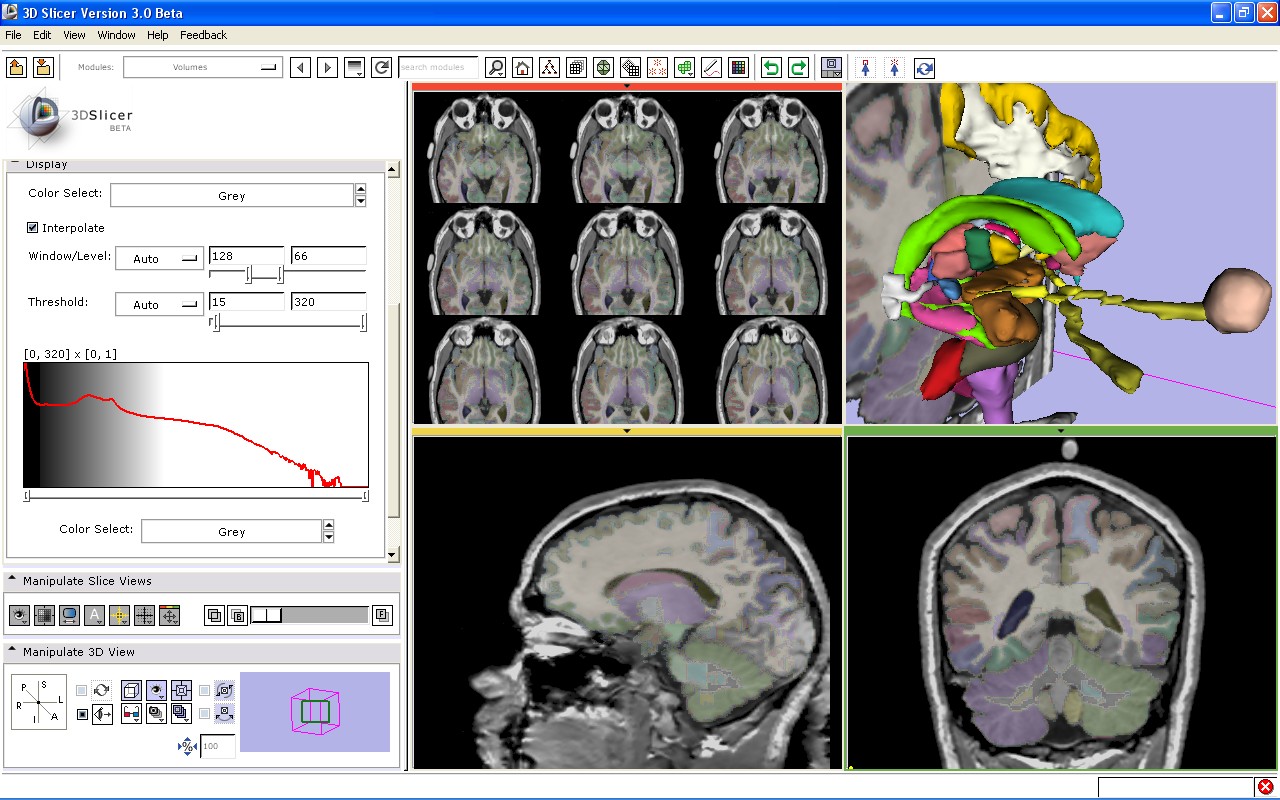Click the Home module toolbar icon
Image resolution: width=1280 pixels, height=800 pixels.
(x=522, y=68)
